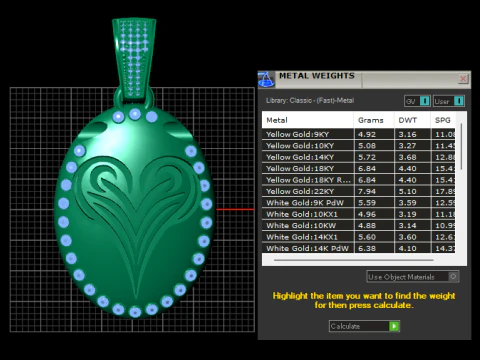
Task: Select Yellow Gold:14KY row
Action: pos(359,157)
